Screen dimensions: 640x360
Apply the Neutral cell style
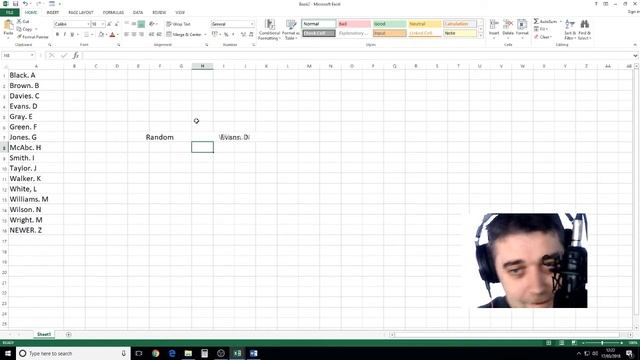click(x=424, y=24)
